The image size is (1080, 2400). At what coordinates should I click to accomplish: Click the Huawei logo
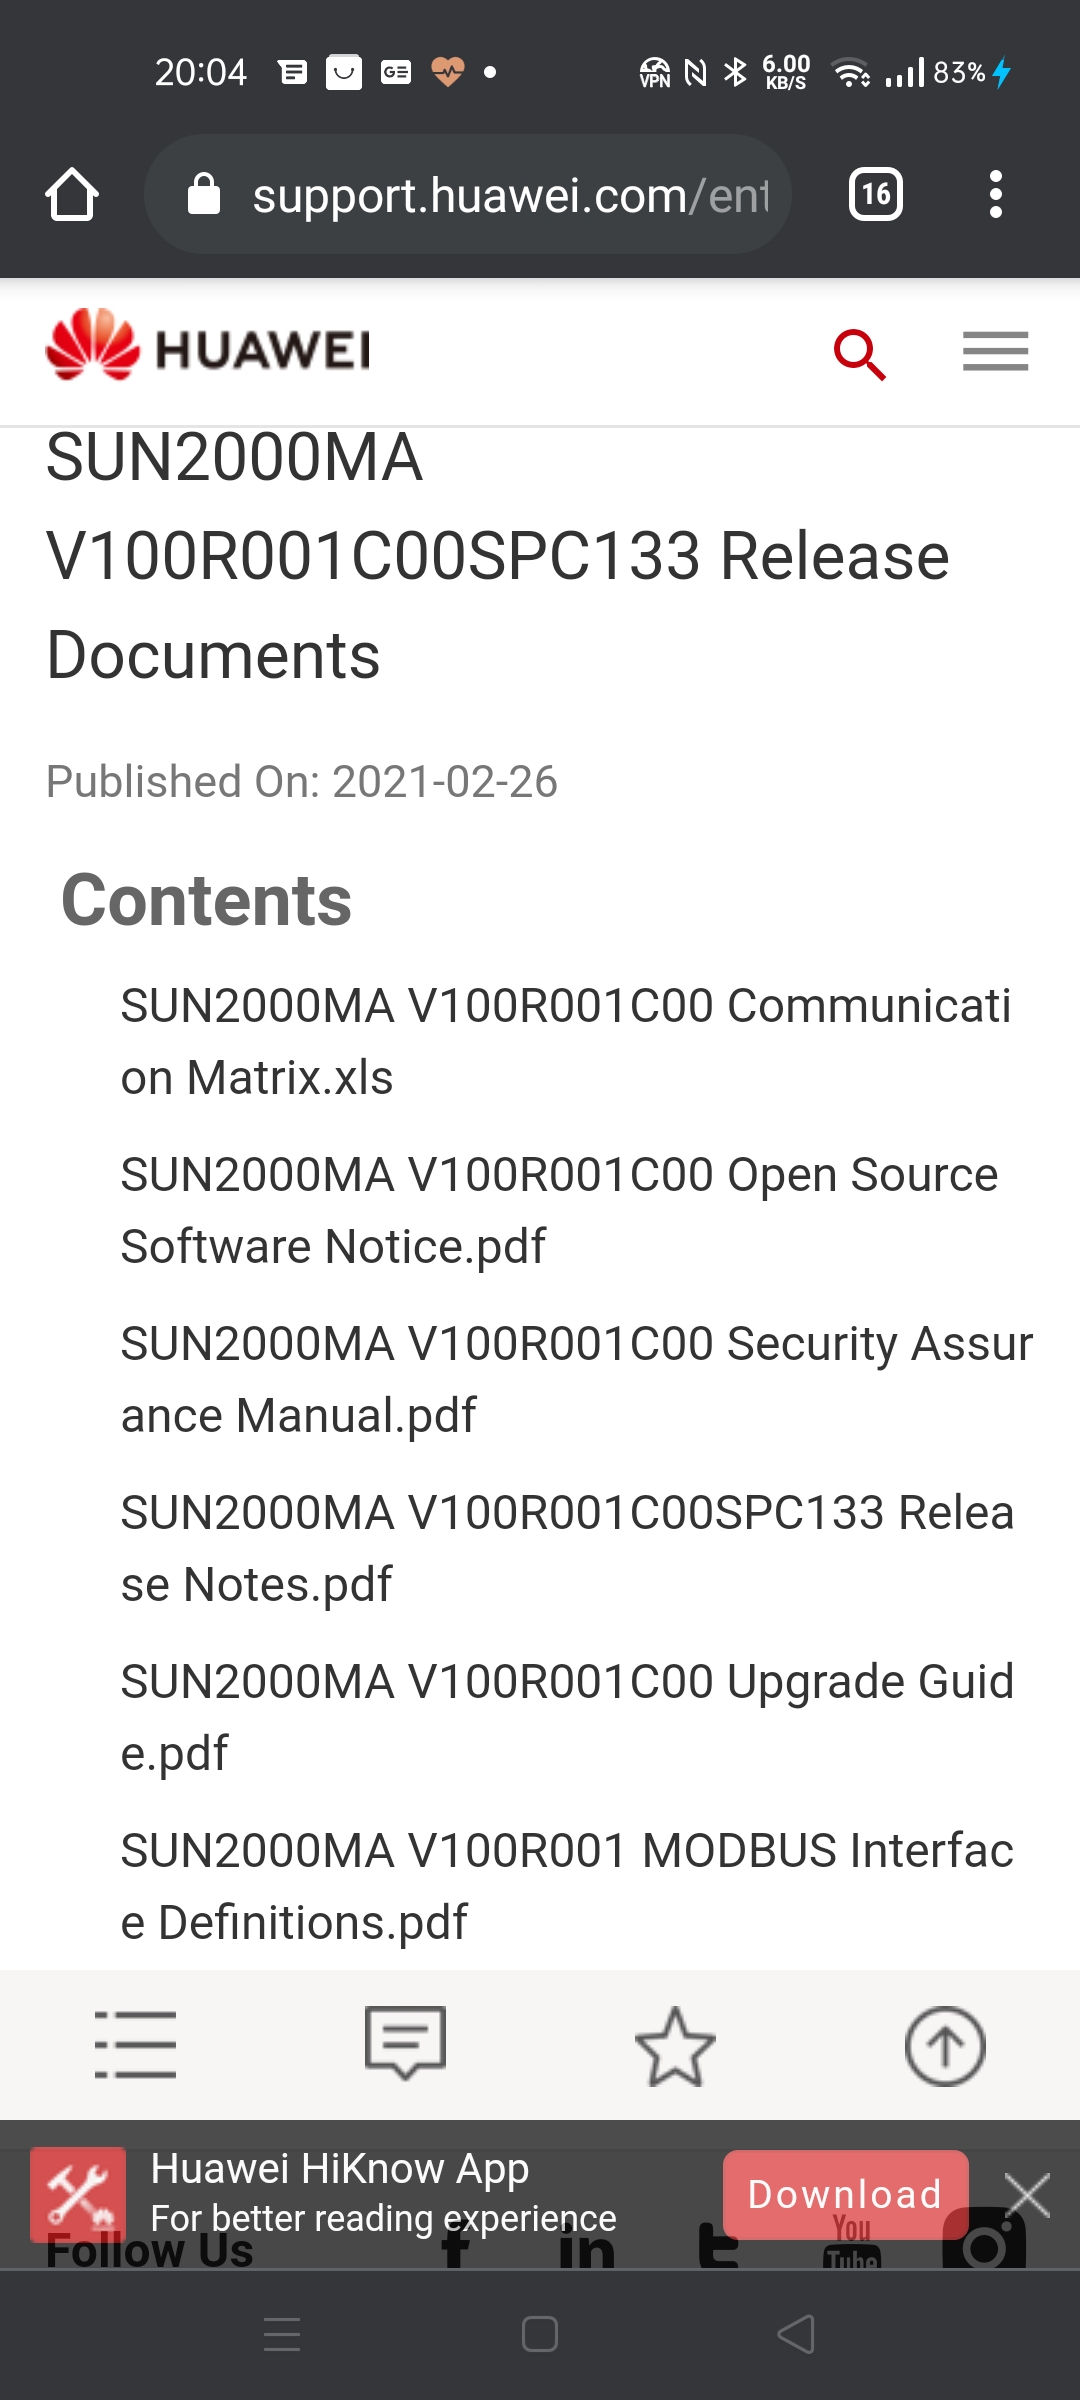coord(208,345)
